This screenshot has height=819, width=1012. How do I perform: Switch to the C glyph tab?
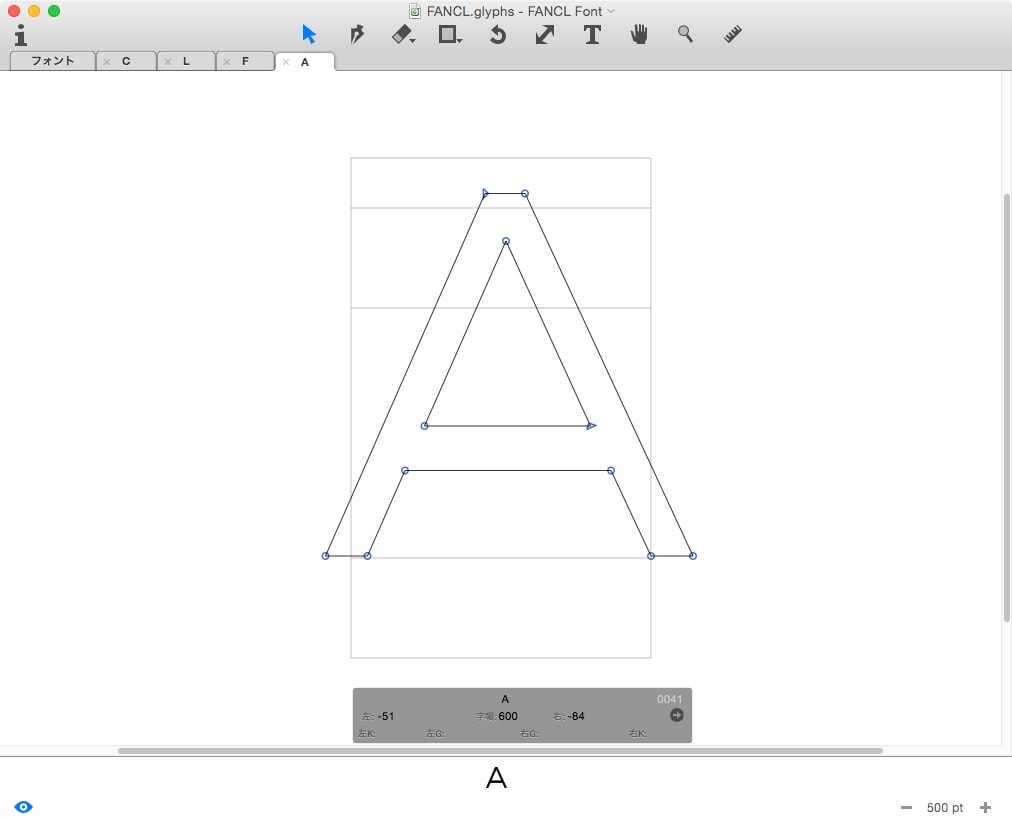point(126,61)
